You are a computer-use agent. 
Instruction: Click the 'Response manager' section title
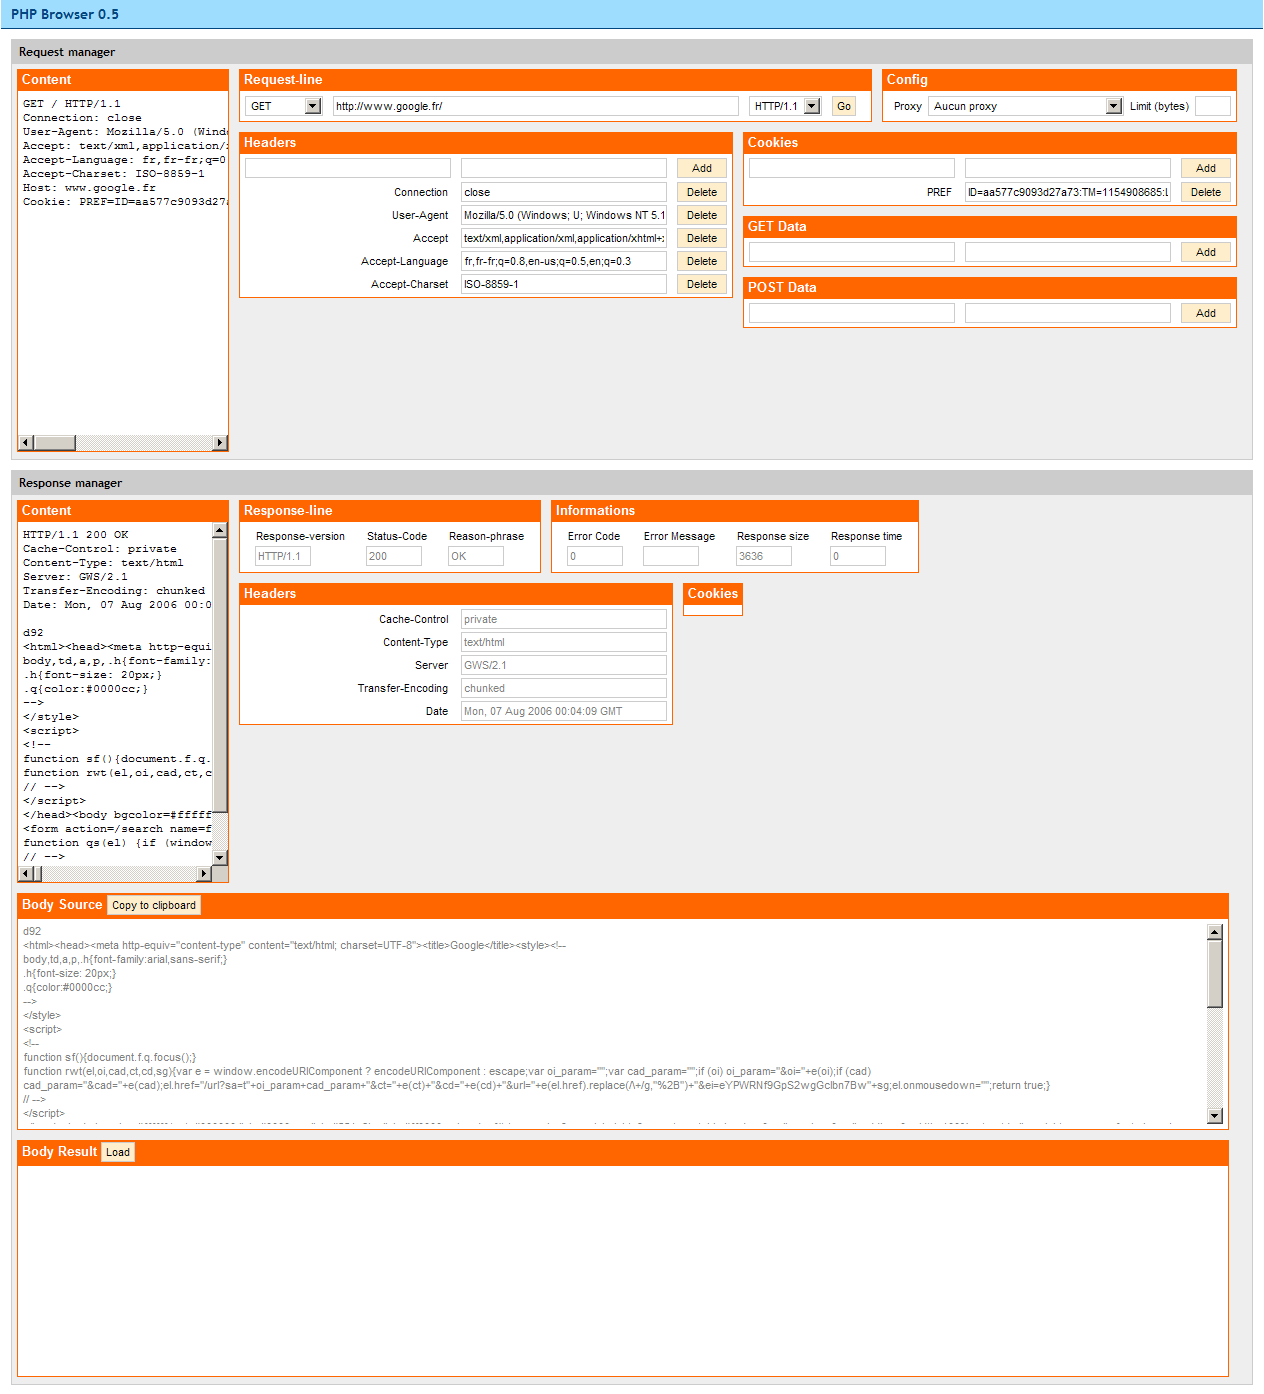click(70, 483)
